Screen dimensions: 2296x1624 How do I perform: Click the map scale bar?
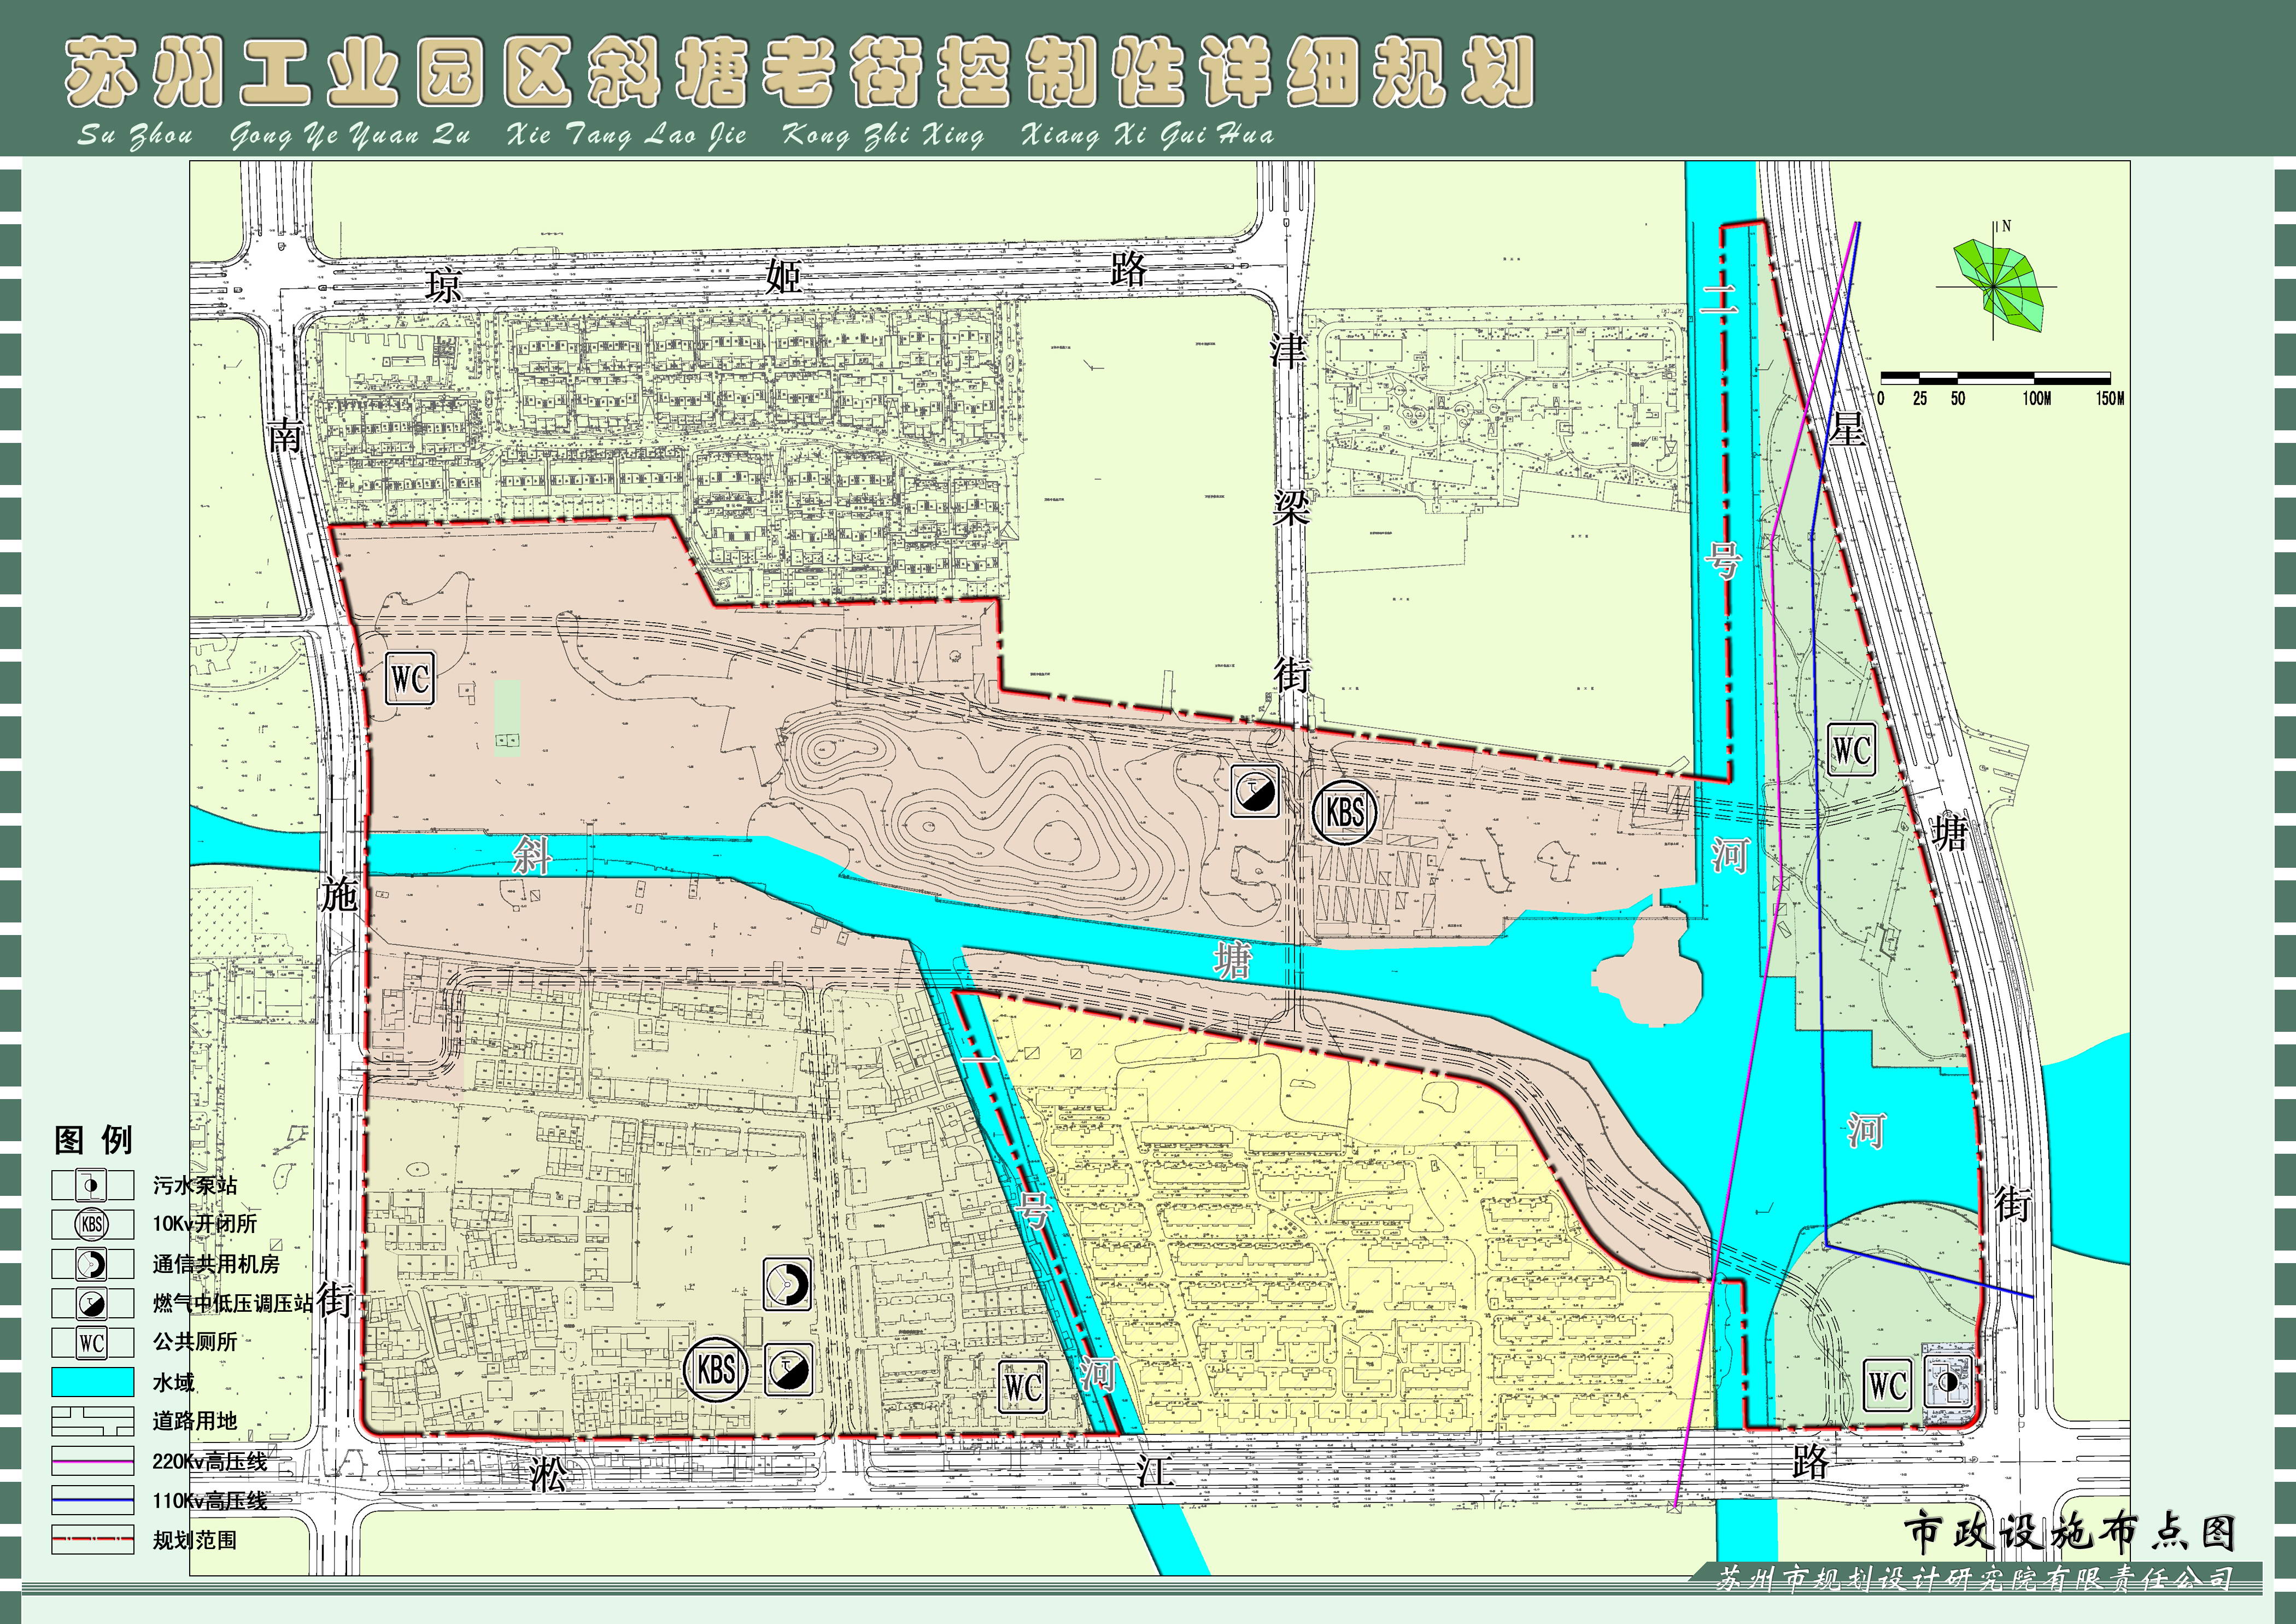[x=1995, y=378]
